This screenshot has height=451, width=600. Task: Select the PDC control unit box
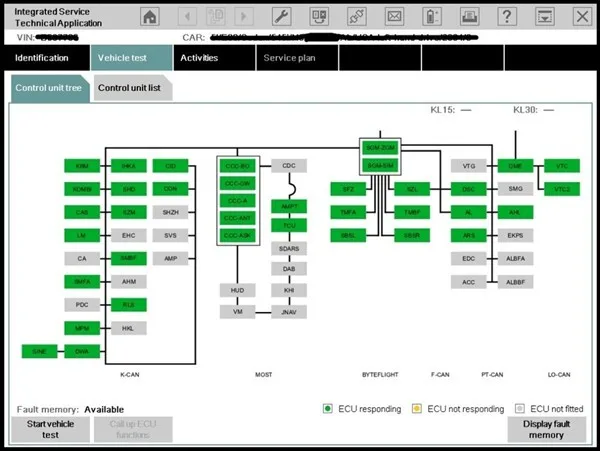click(82, 305)
